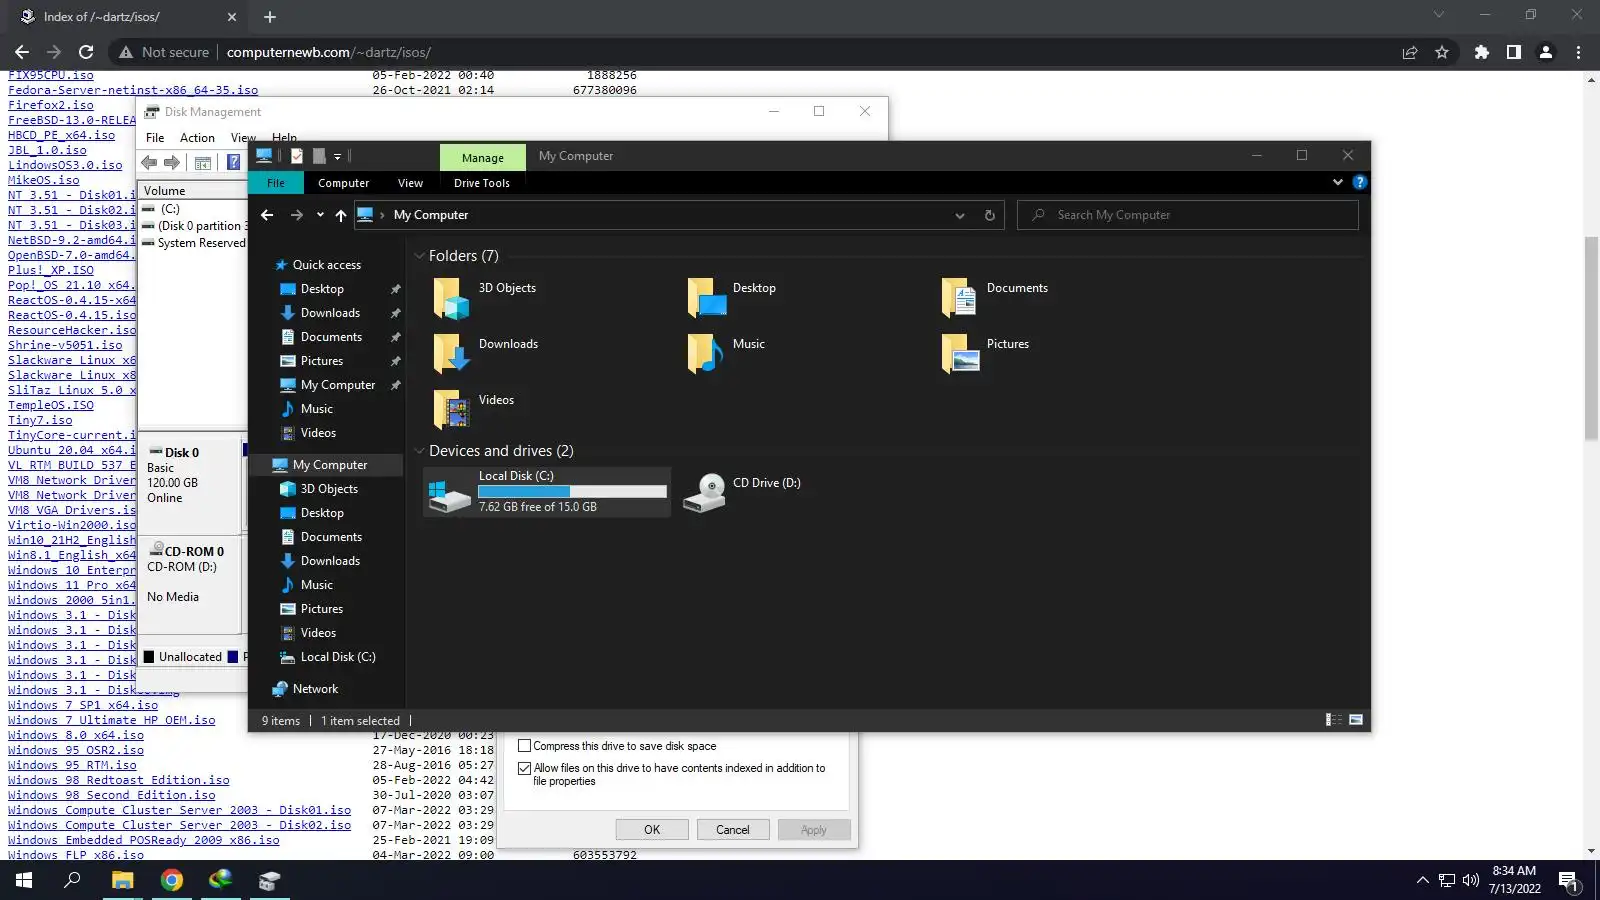Reload the Chrome page
Image resolution: width=1600 pixels, height=900 pixels.
click(86, 52)
